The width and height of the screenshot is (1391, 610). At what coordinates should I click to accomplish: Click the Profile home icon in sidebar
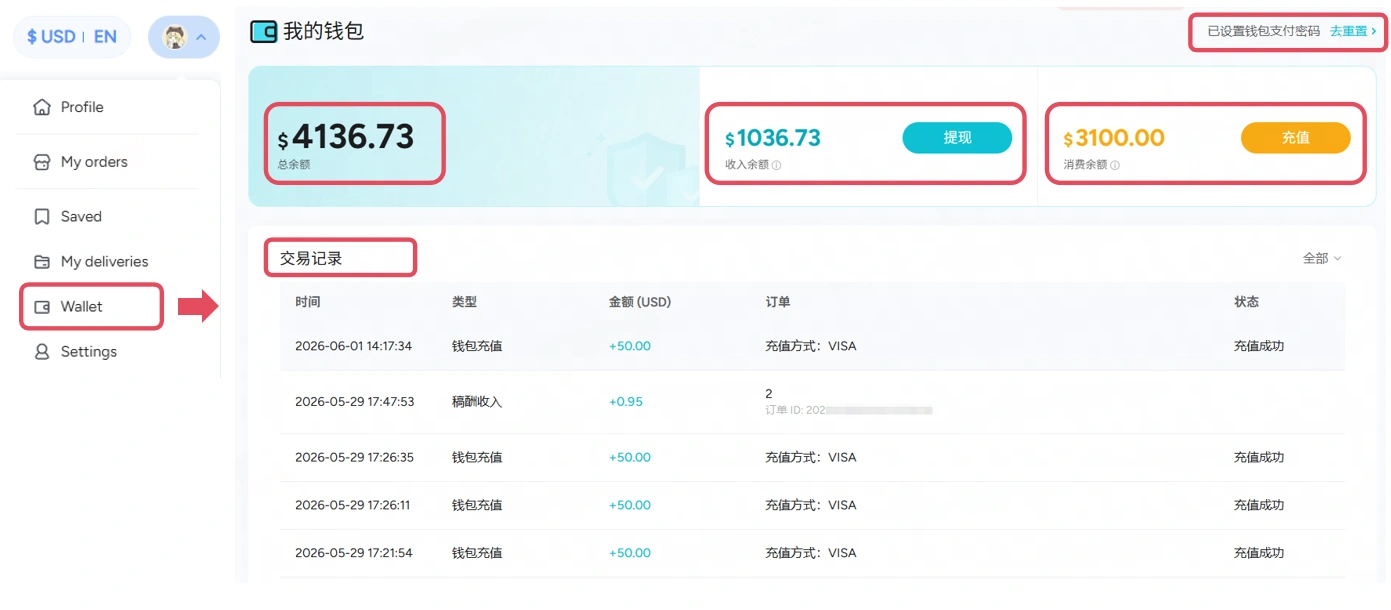[x=42, y=107]
